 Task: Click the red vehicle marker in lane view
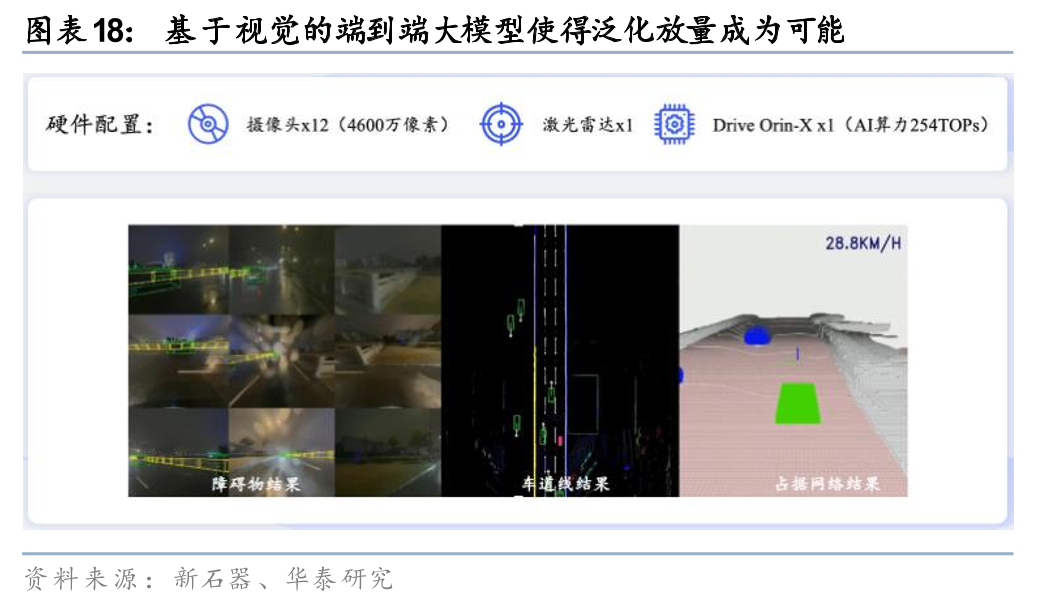(x=559, y=439)
